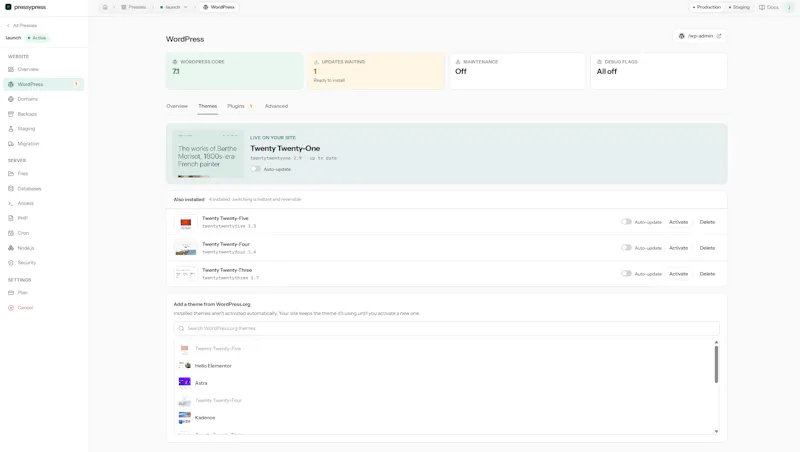Open Security shield icon in sidebar
The height and width of the screenshot is (452, 800).
click(x=11, y=263)
